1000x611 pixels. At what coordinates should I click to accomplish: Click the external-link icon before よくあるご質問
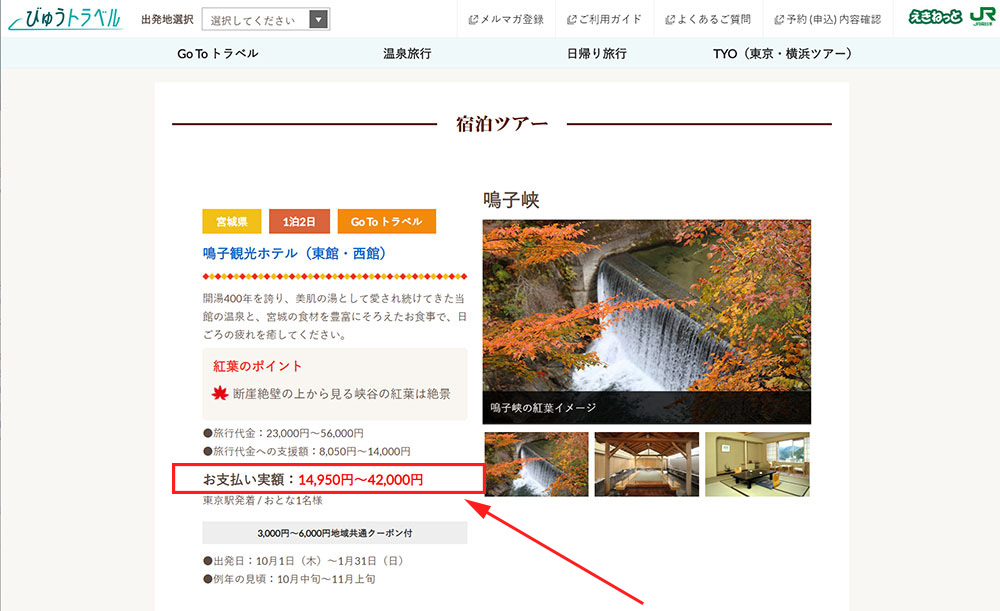[x=670, y=20]
